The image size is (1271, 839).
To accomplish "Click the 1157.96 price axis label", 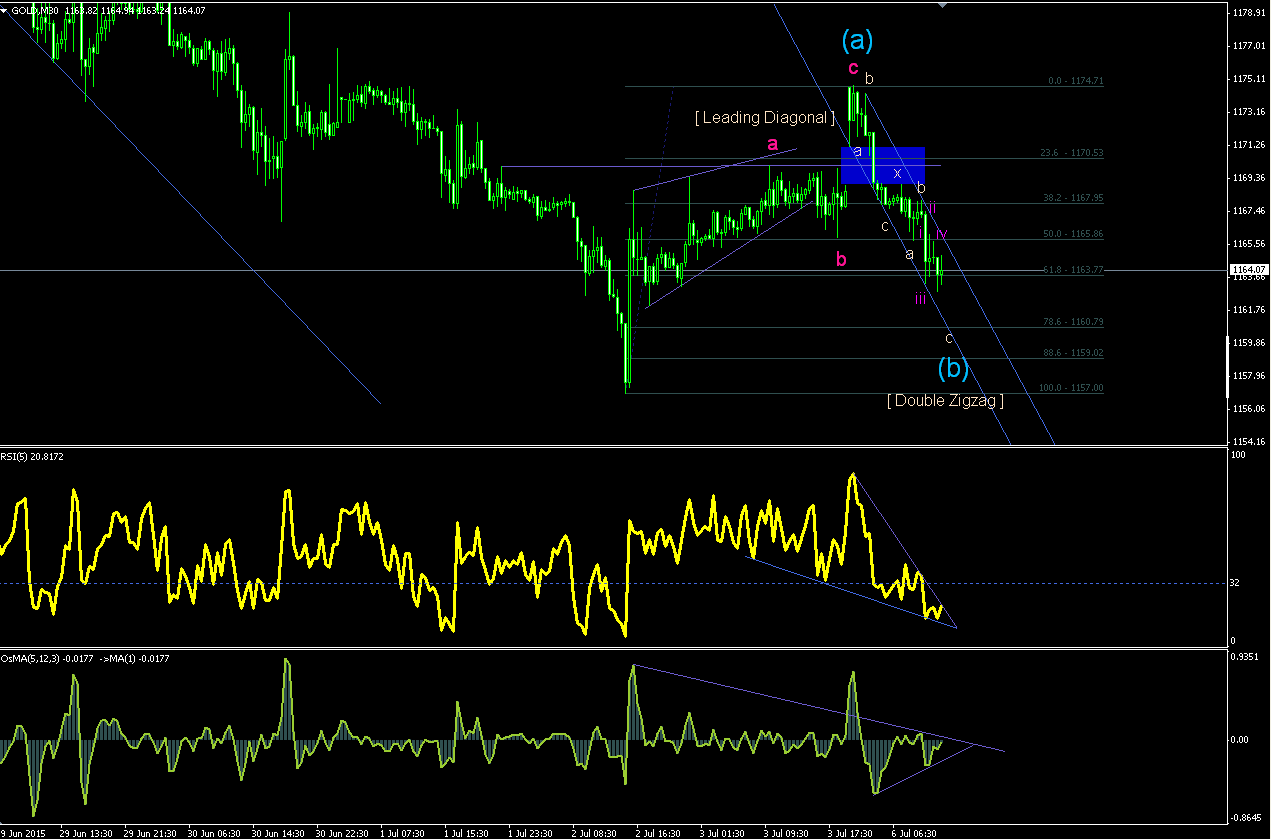I will coord(1249,376).
